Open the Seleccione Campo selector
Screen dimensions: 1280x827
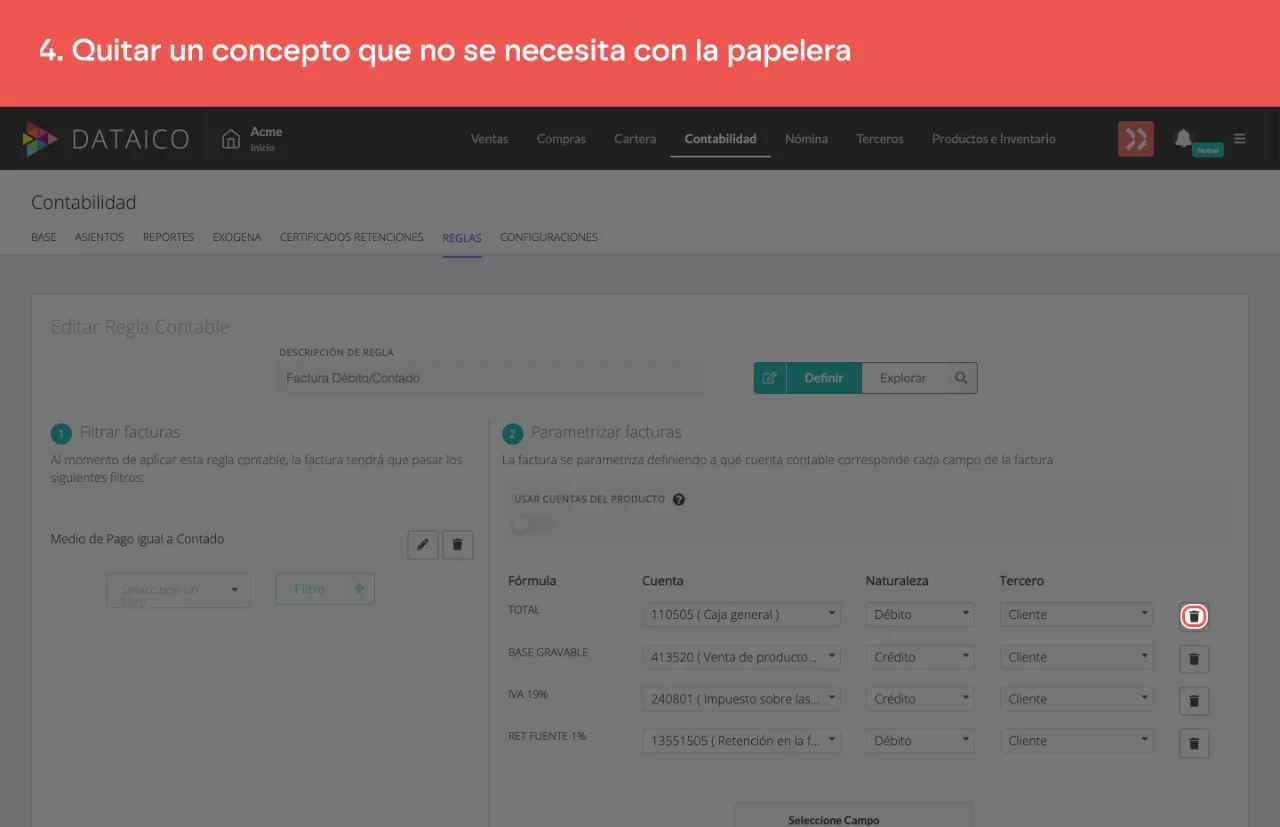tap(853, 815)
